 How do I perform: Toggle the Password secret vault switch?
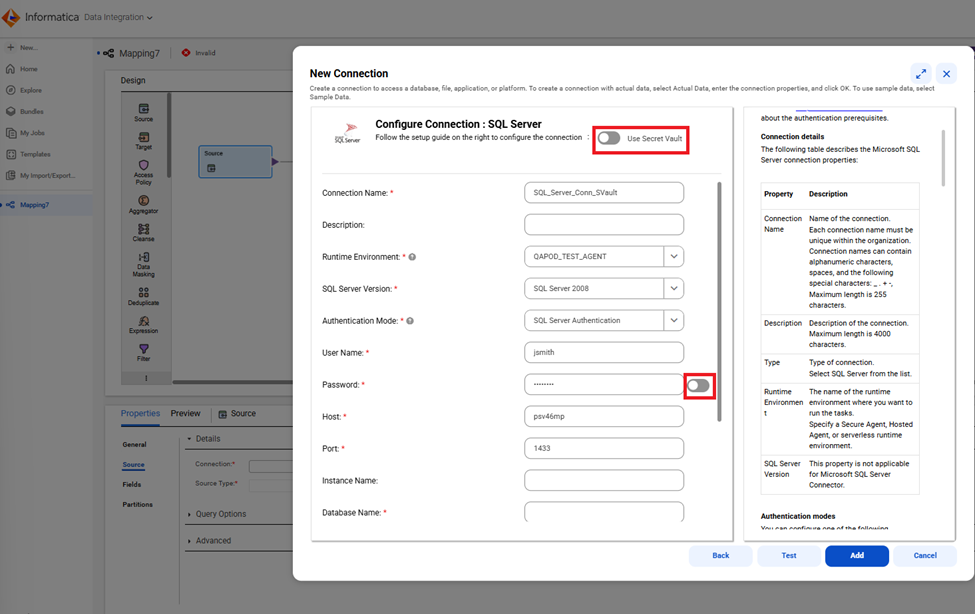point(698,386)
